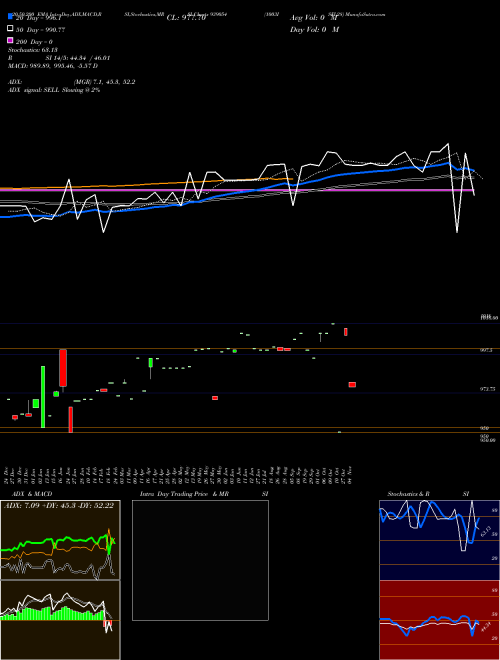Click the 'Day Vol: 0 M' label
This screenshot has width=500, height=660.
coord(314,29)
